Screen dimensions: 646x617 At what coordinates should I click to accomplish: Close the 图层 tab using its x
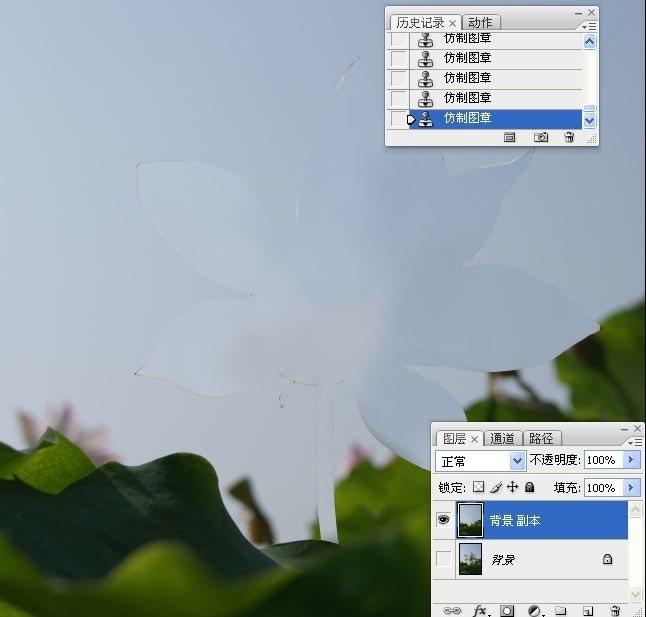click(475, 439)
